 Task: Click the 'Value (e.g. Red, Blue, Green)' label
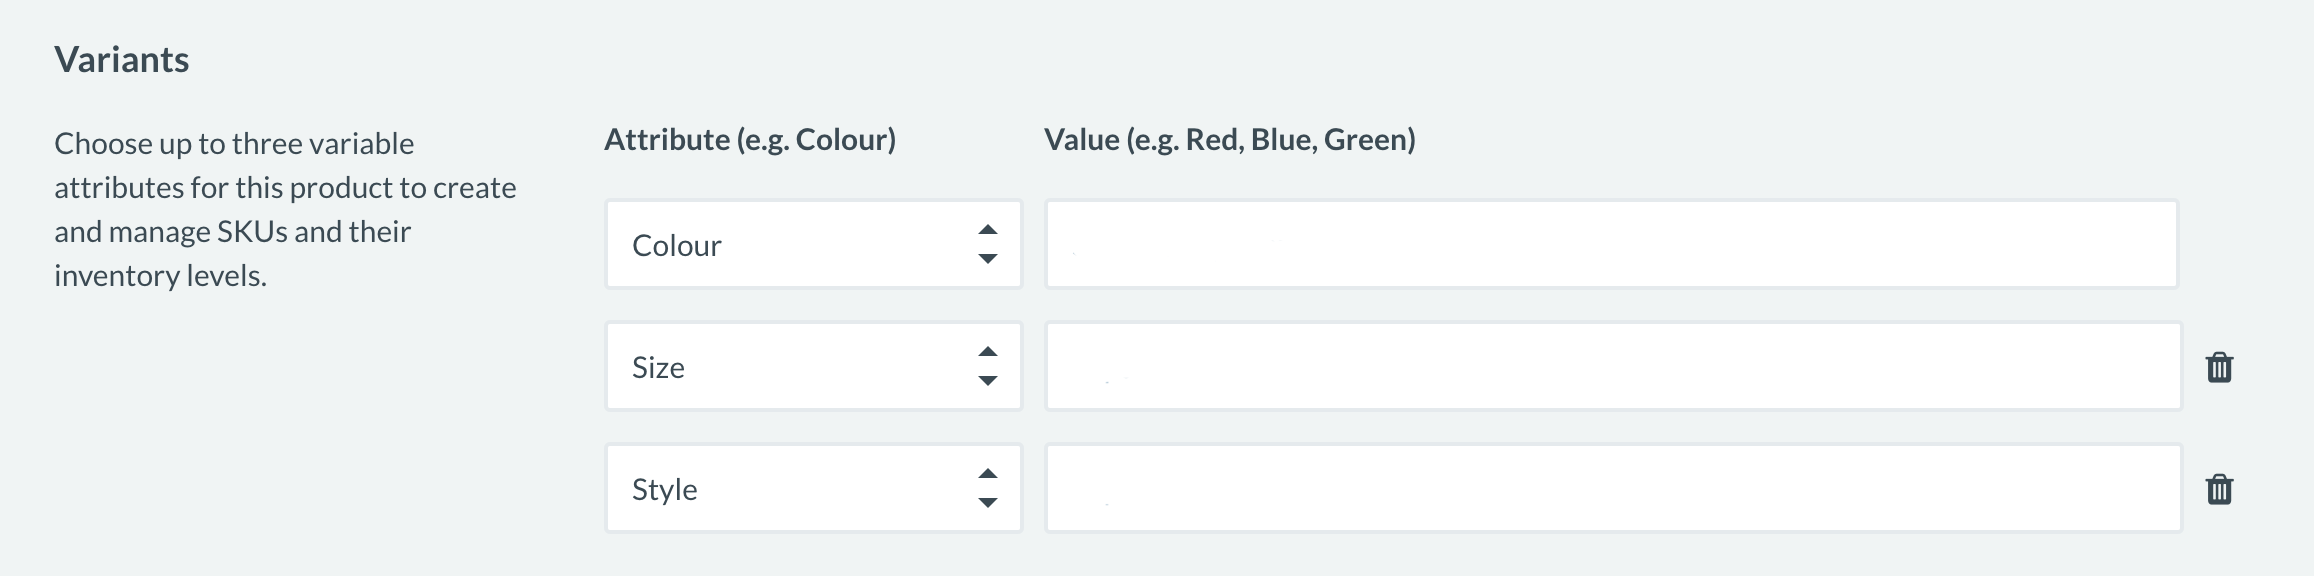(1230, 140)
